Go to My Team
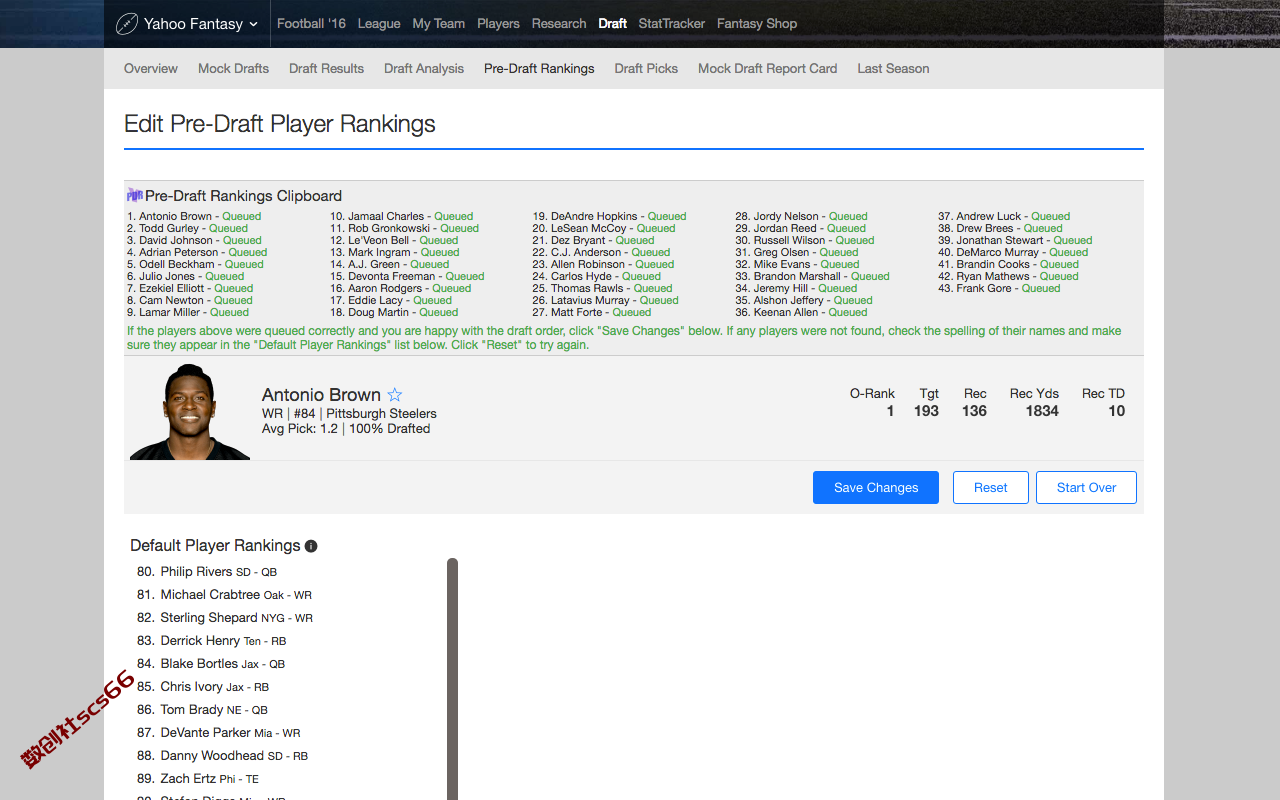 tap(438, 24)
